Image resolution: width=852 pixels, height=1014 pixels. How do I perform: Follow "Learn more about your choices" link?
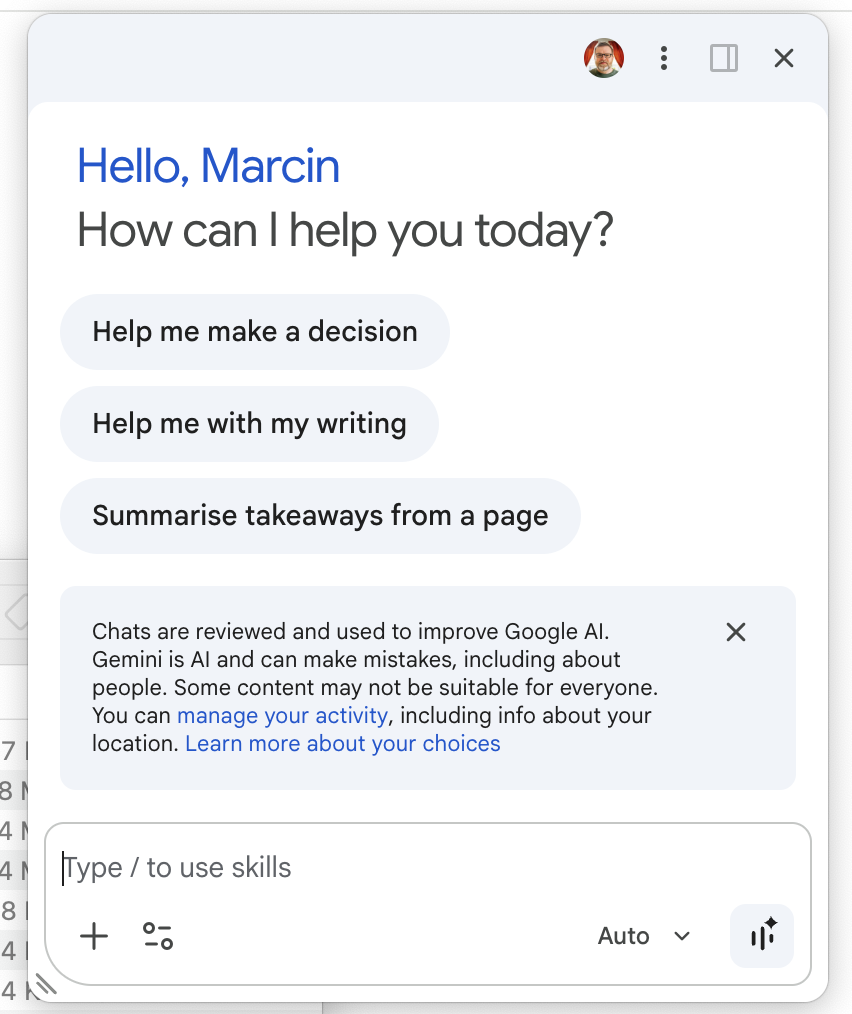(x=343, y=744)
